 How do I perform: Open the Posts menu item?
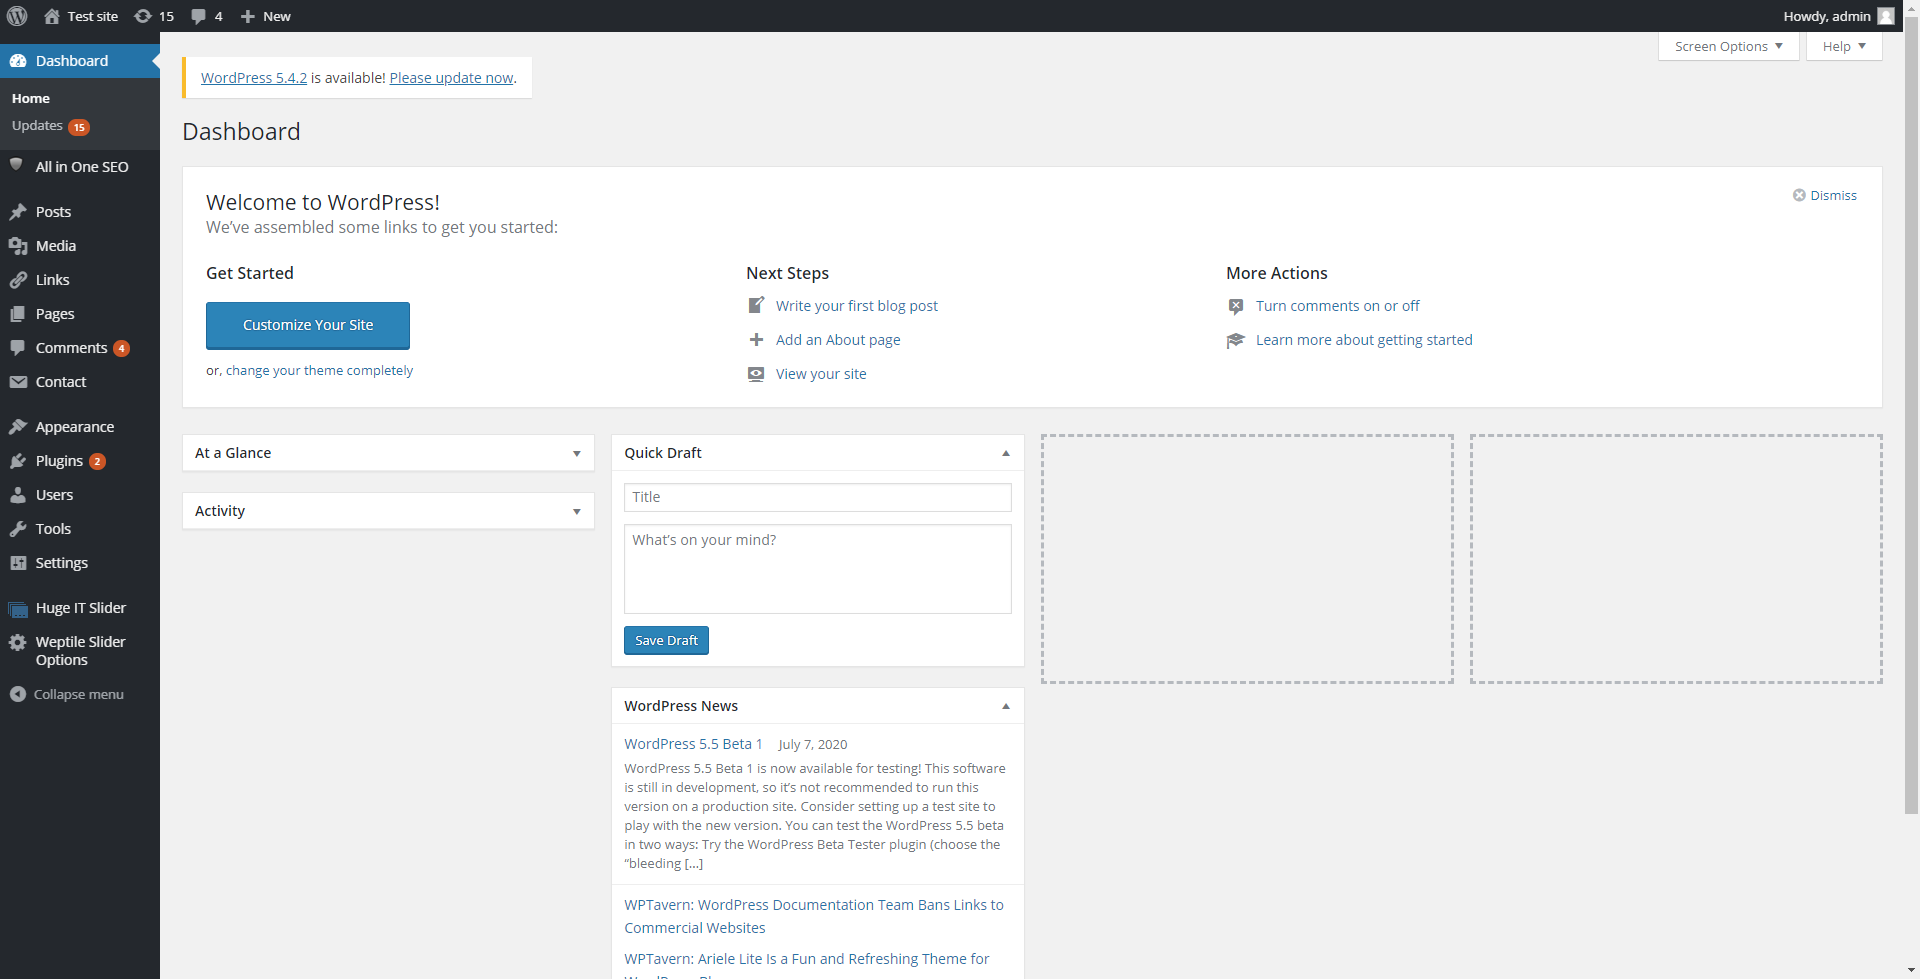coord(80,212)
